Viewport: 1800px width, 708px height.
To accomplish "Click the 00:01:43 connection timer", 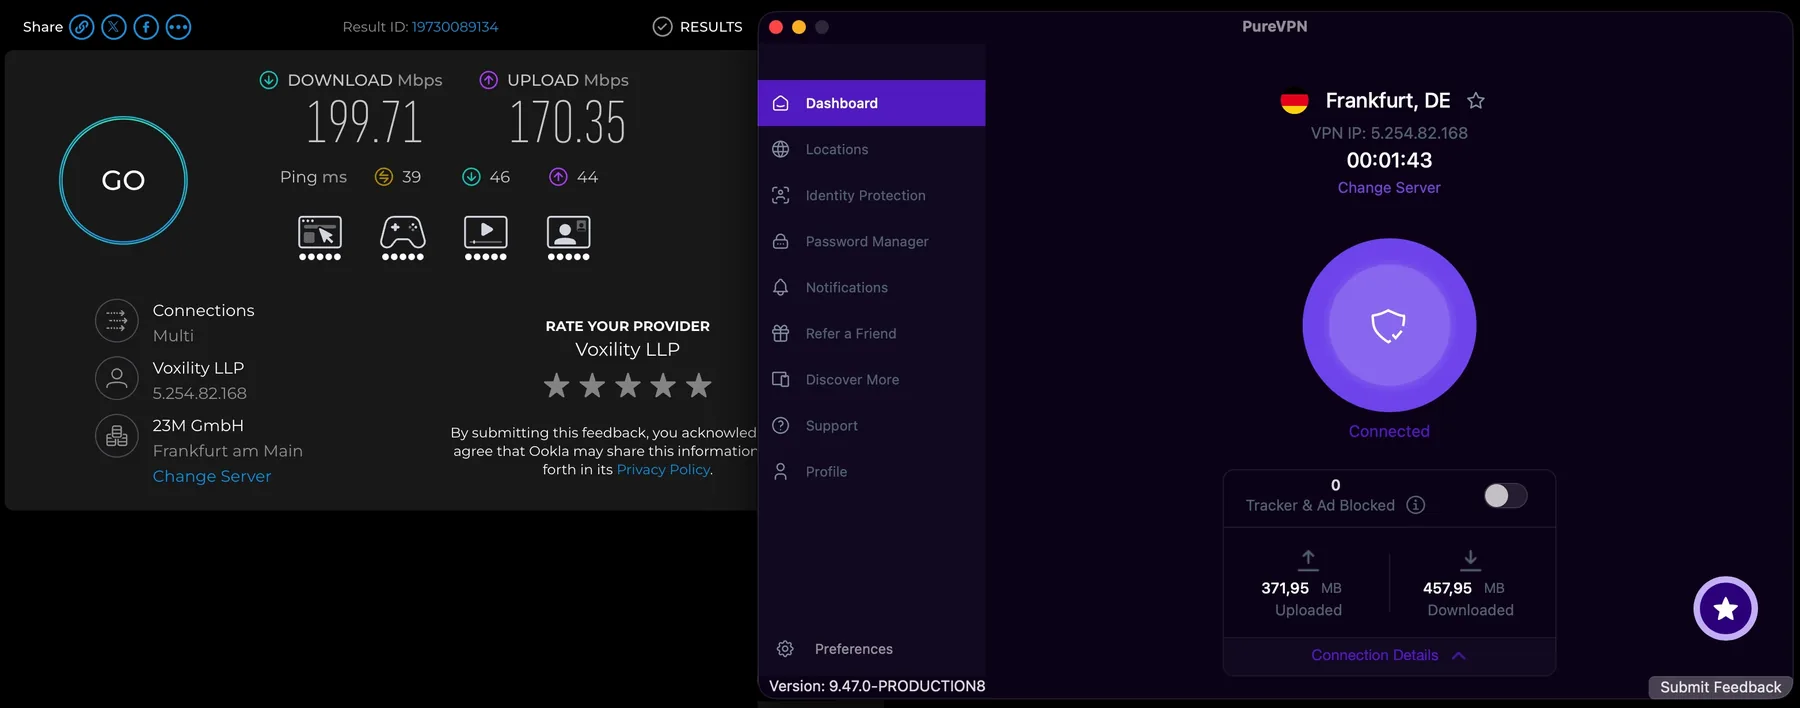I will (x=1389, y=160).
